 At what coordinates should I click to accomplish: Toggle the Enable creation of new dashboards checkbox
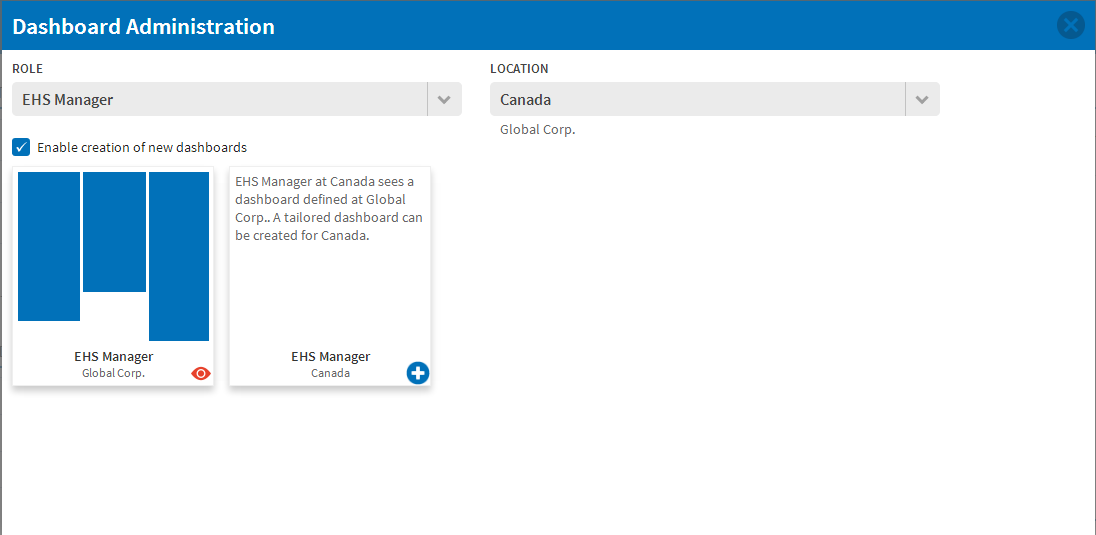pos(21,147)
